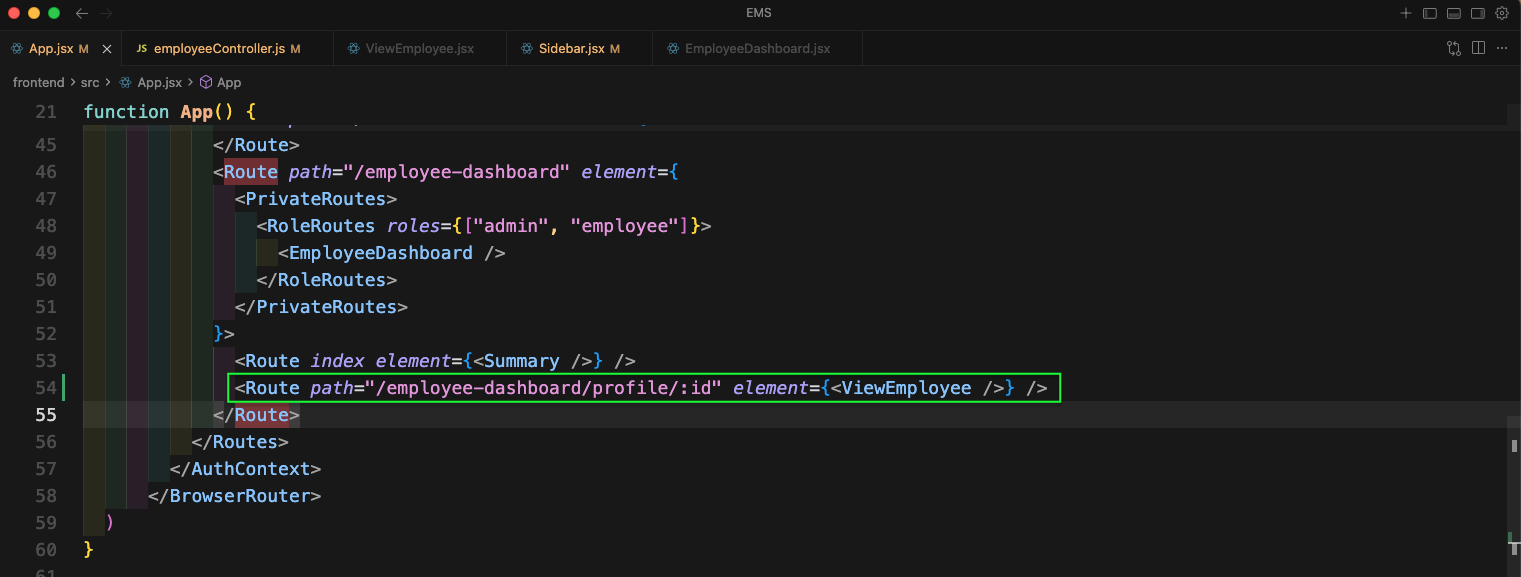The image size is (1521, 577).
Task: Open the ViewEmployee.jsx tab
Action: pyautogui.click(x=420, y=48)
